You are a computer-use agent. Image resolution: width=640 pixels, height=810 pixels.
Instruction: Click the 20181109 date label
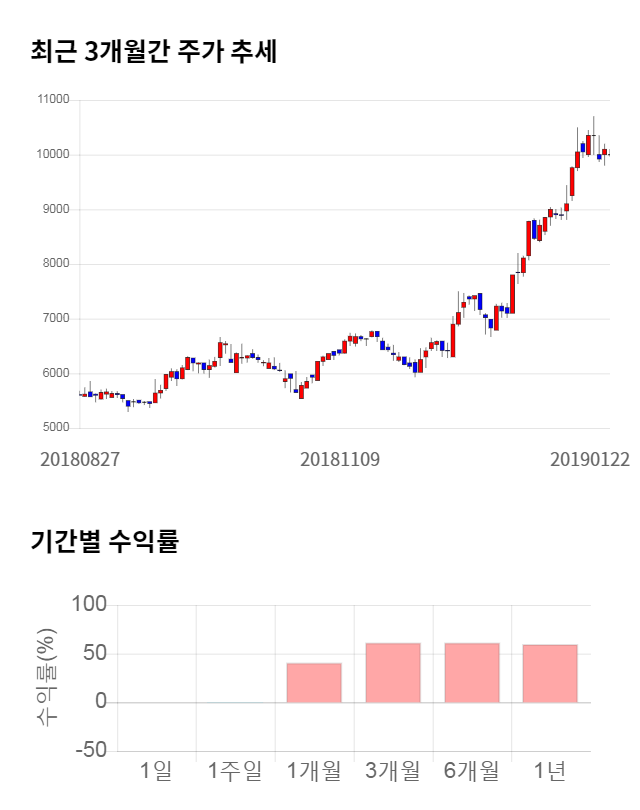(340, 459)
